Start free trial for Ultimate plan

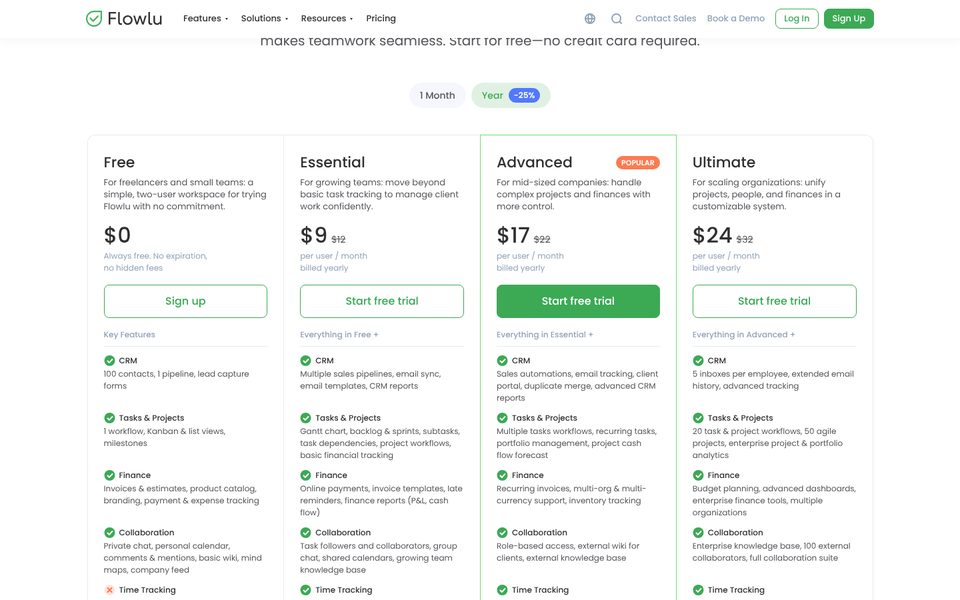(774, 301)
